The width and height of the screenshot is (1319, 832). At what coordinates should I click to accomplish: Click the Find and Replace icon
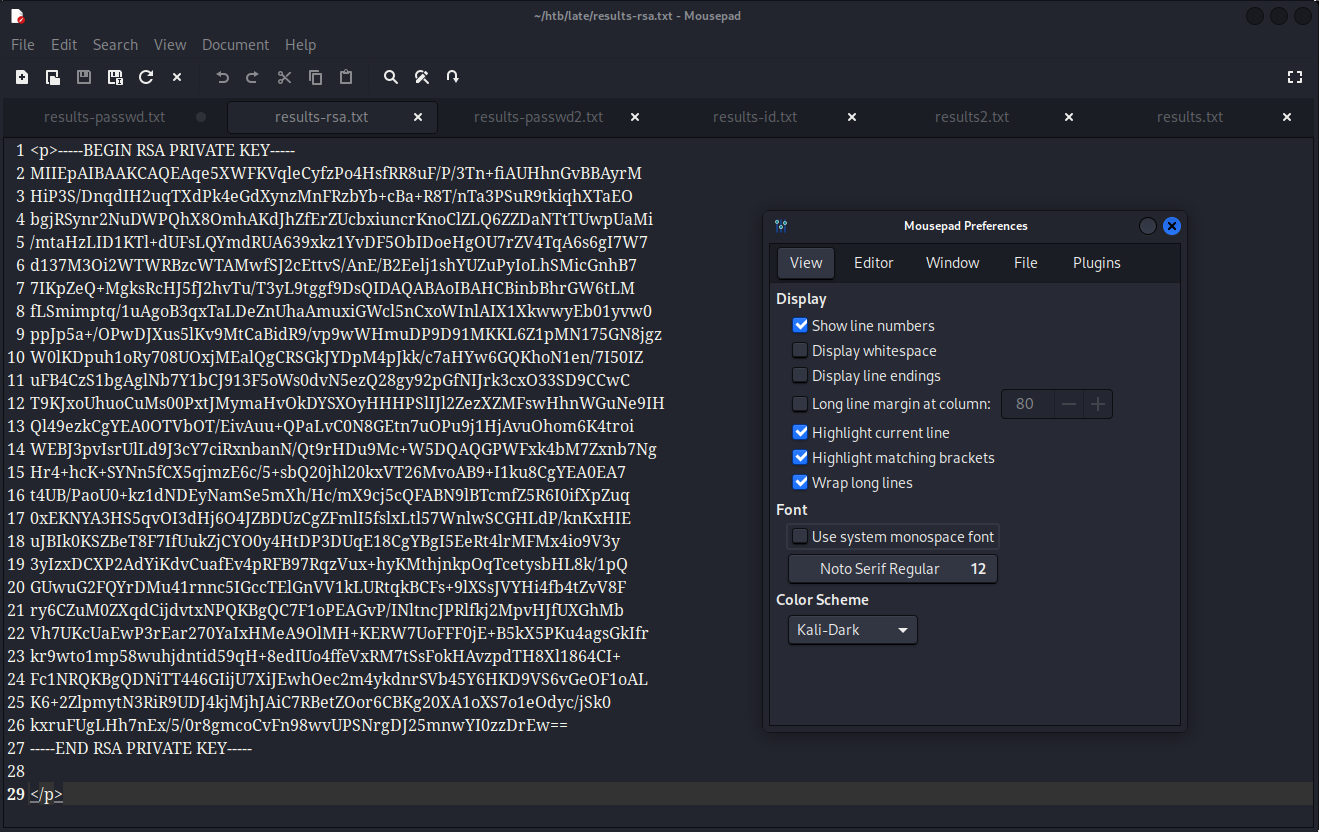click(422, 77)
